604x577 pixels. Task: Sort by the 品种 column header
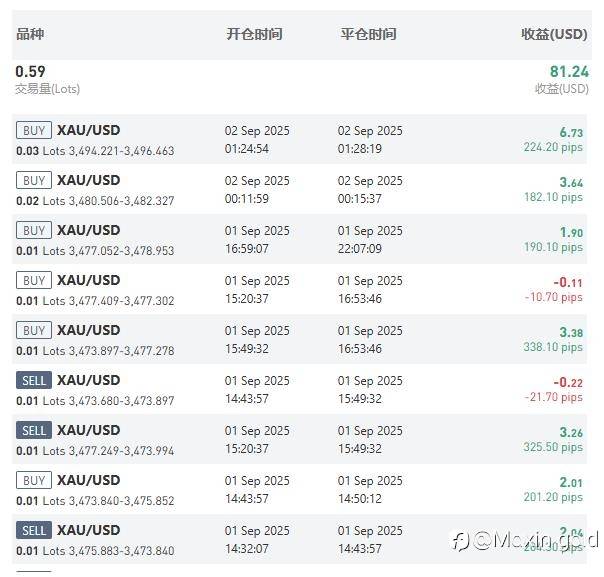pyautogui.click(x=30, y=34)
